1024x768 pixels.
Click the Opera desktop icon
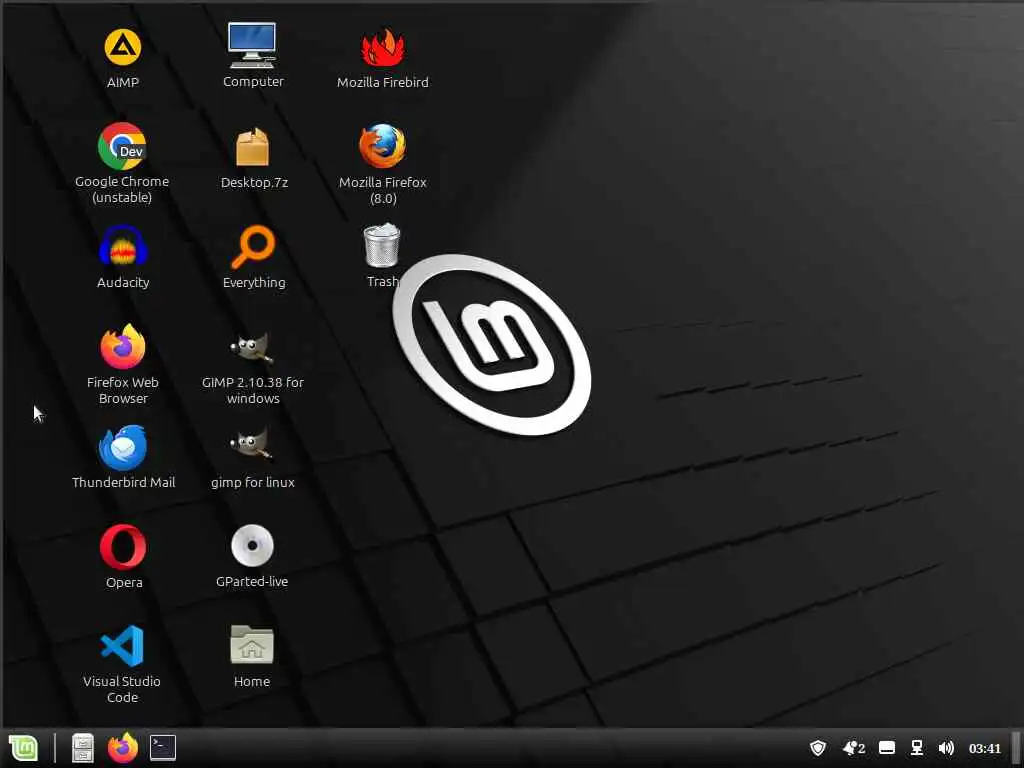tap(123, 547)
